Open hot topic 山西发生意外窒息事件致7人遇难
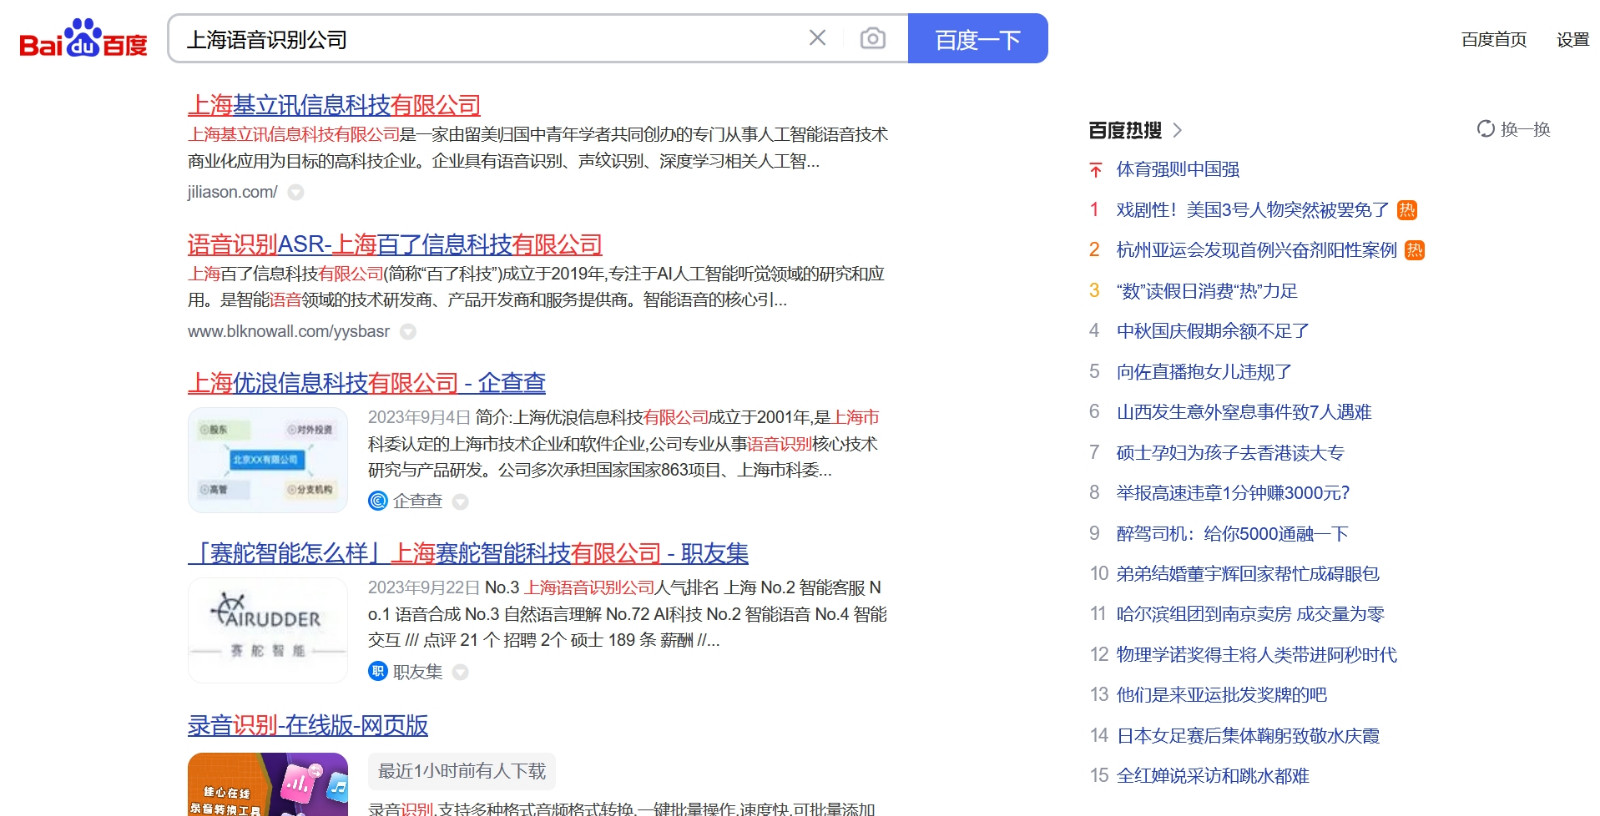This screenshot has height=816, width=1600. [x=1244, y=412]
